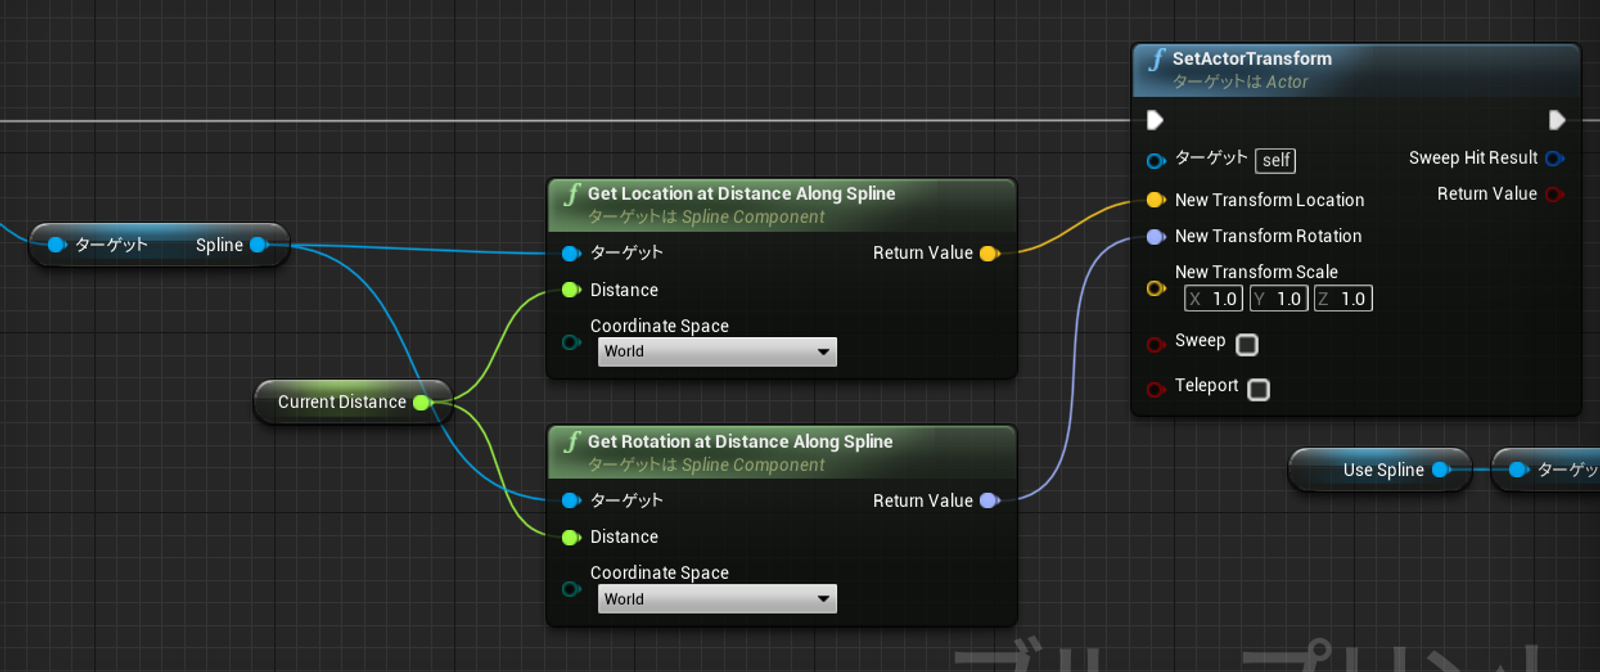Screen dimensions: 1600x672
Task: Click the New Transform Location pin
Action: point(1156,200)
